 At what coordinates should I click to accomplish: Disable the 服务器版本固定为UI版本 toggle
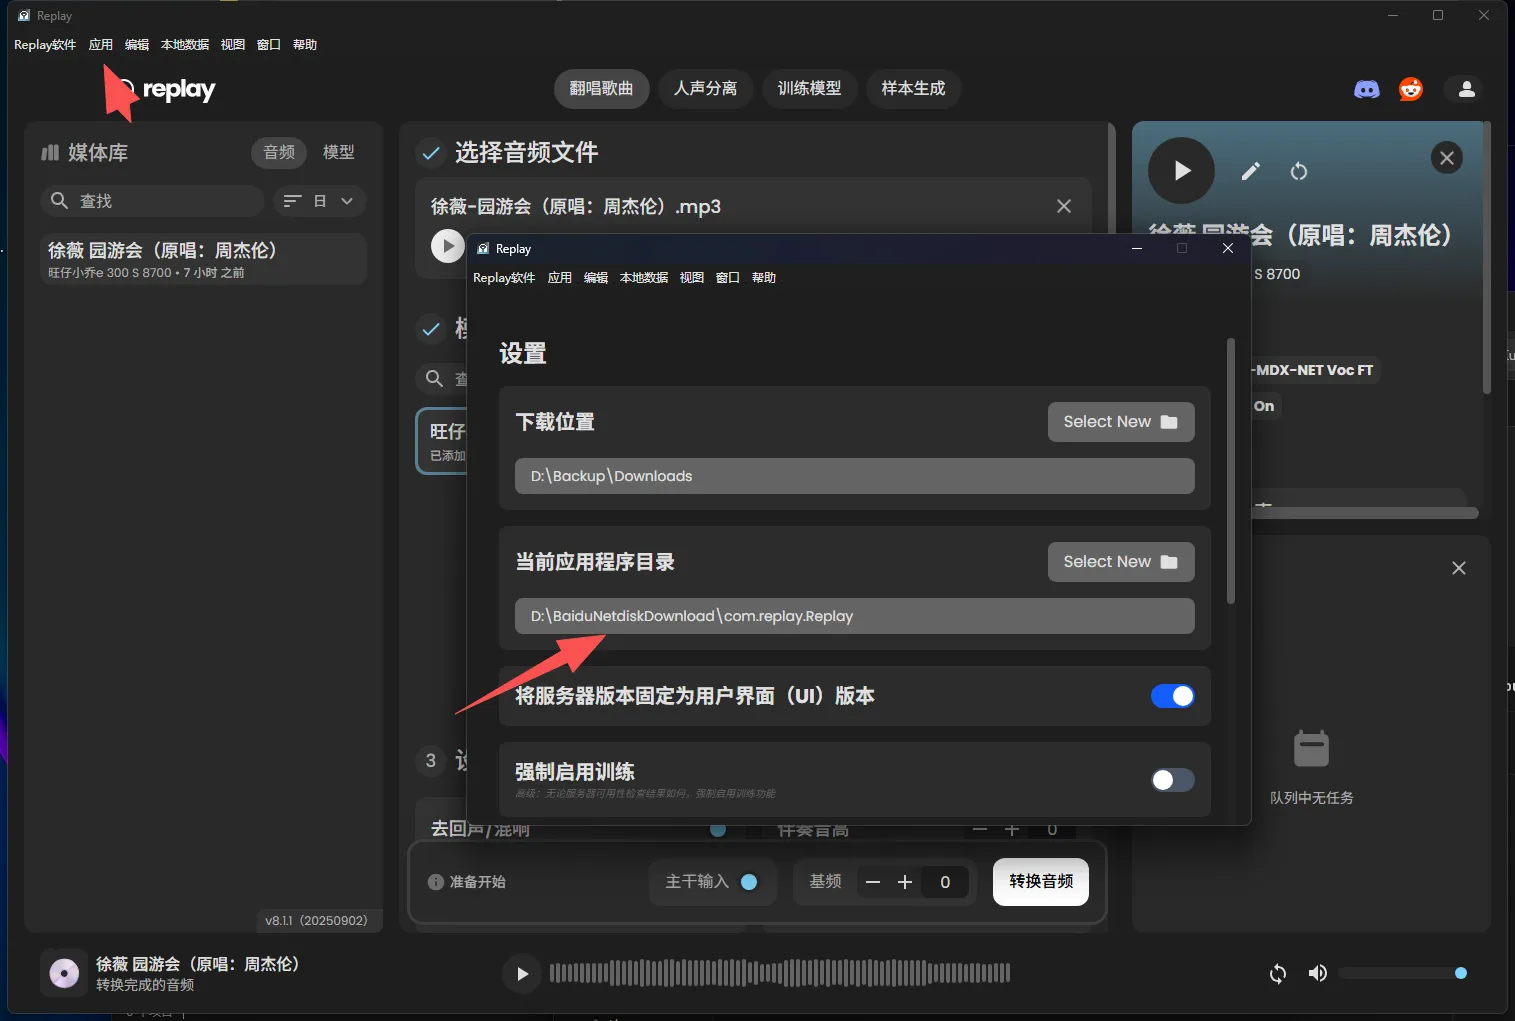[1172, 696]
